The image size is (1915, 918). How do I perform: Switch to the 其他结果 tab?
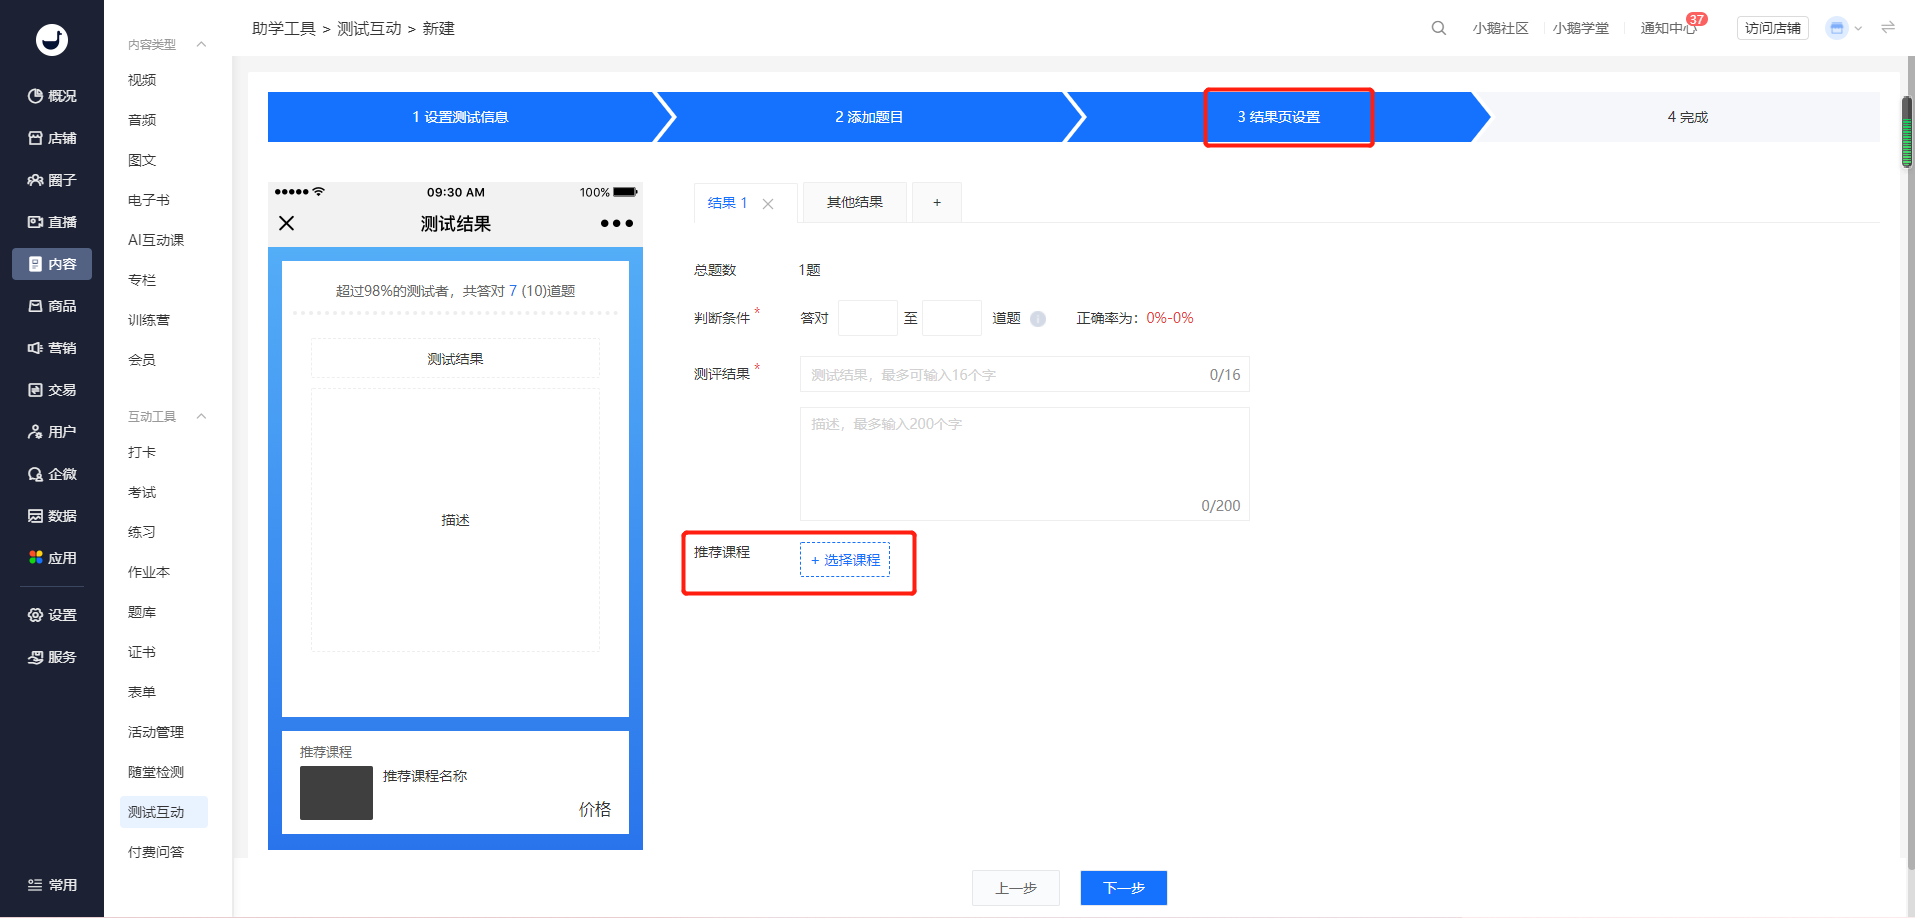click(855, 202)
